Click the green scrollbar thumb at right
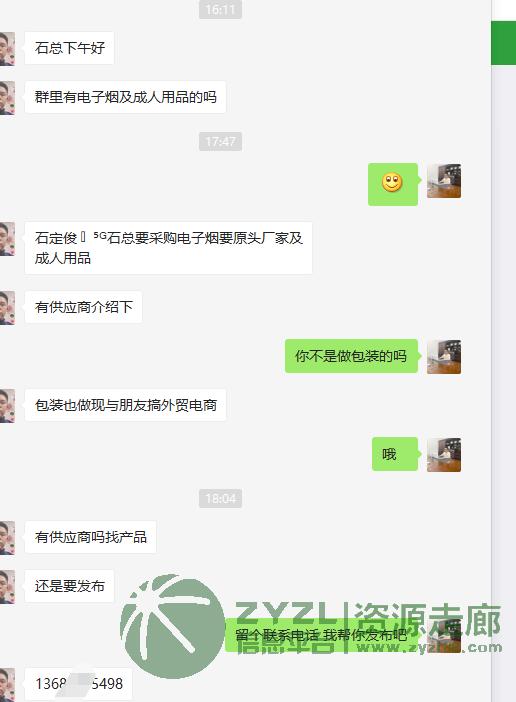Viewport: 516px width, 702px height. click(503, 43)
